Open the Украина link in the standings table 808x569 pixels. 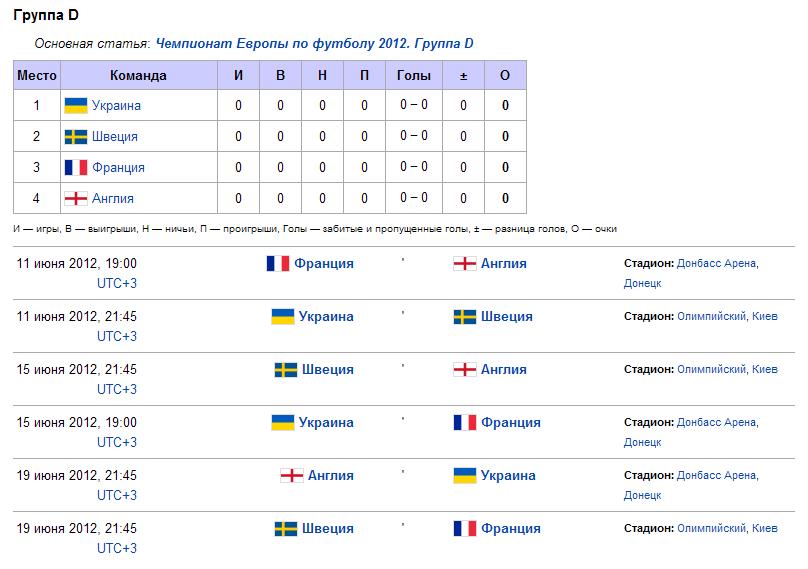[x=116, y=105]
